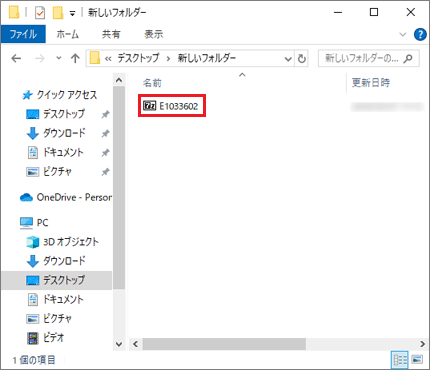
Task: Click the quick access star icon
Action: (x=27, y=95)
